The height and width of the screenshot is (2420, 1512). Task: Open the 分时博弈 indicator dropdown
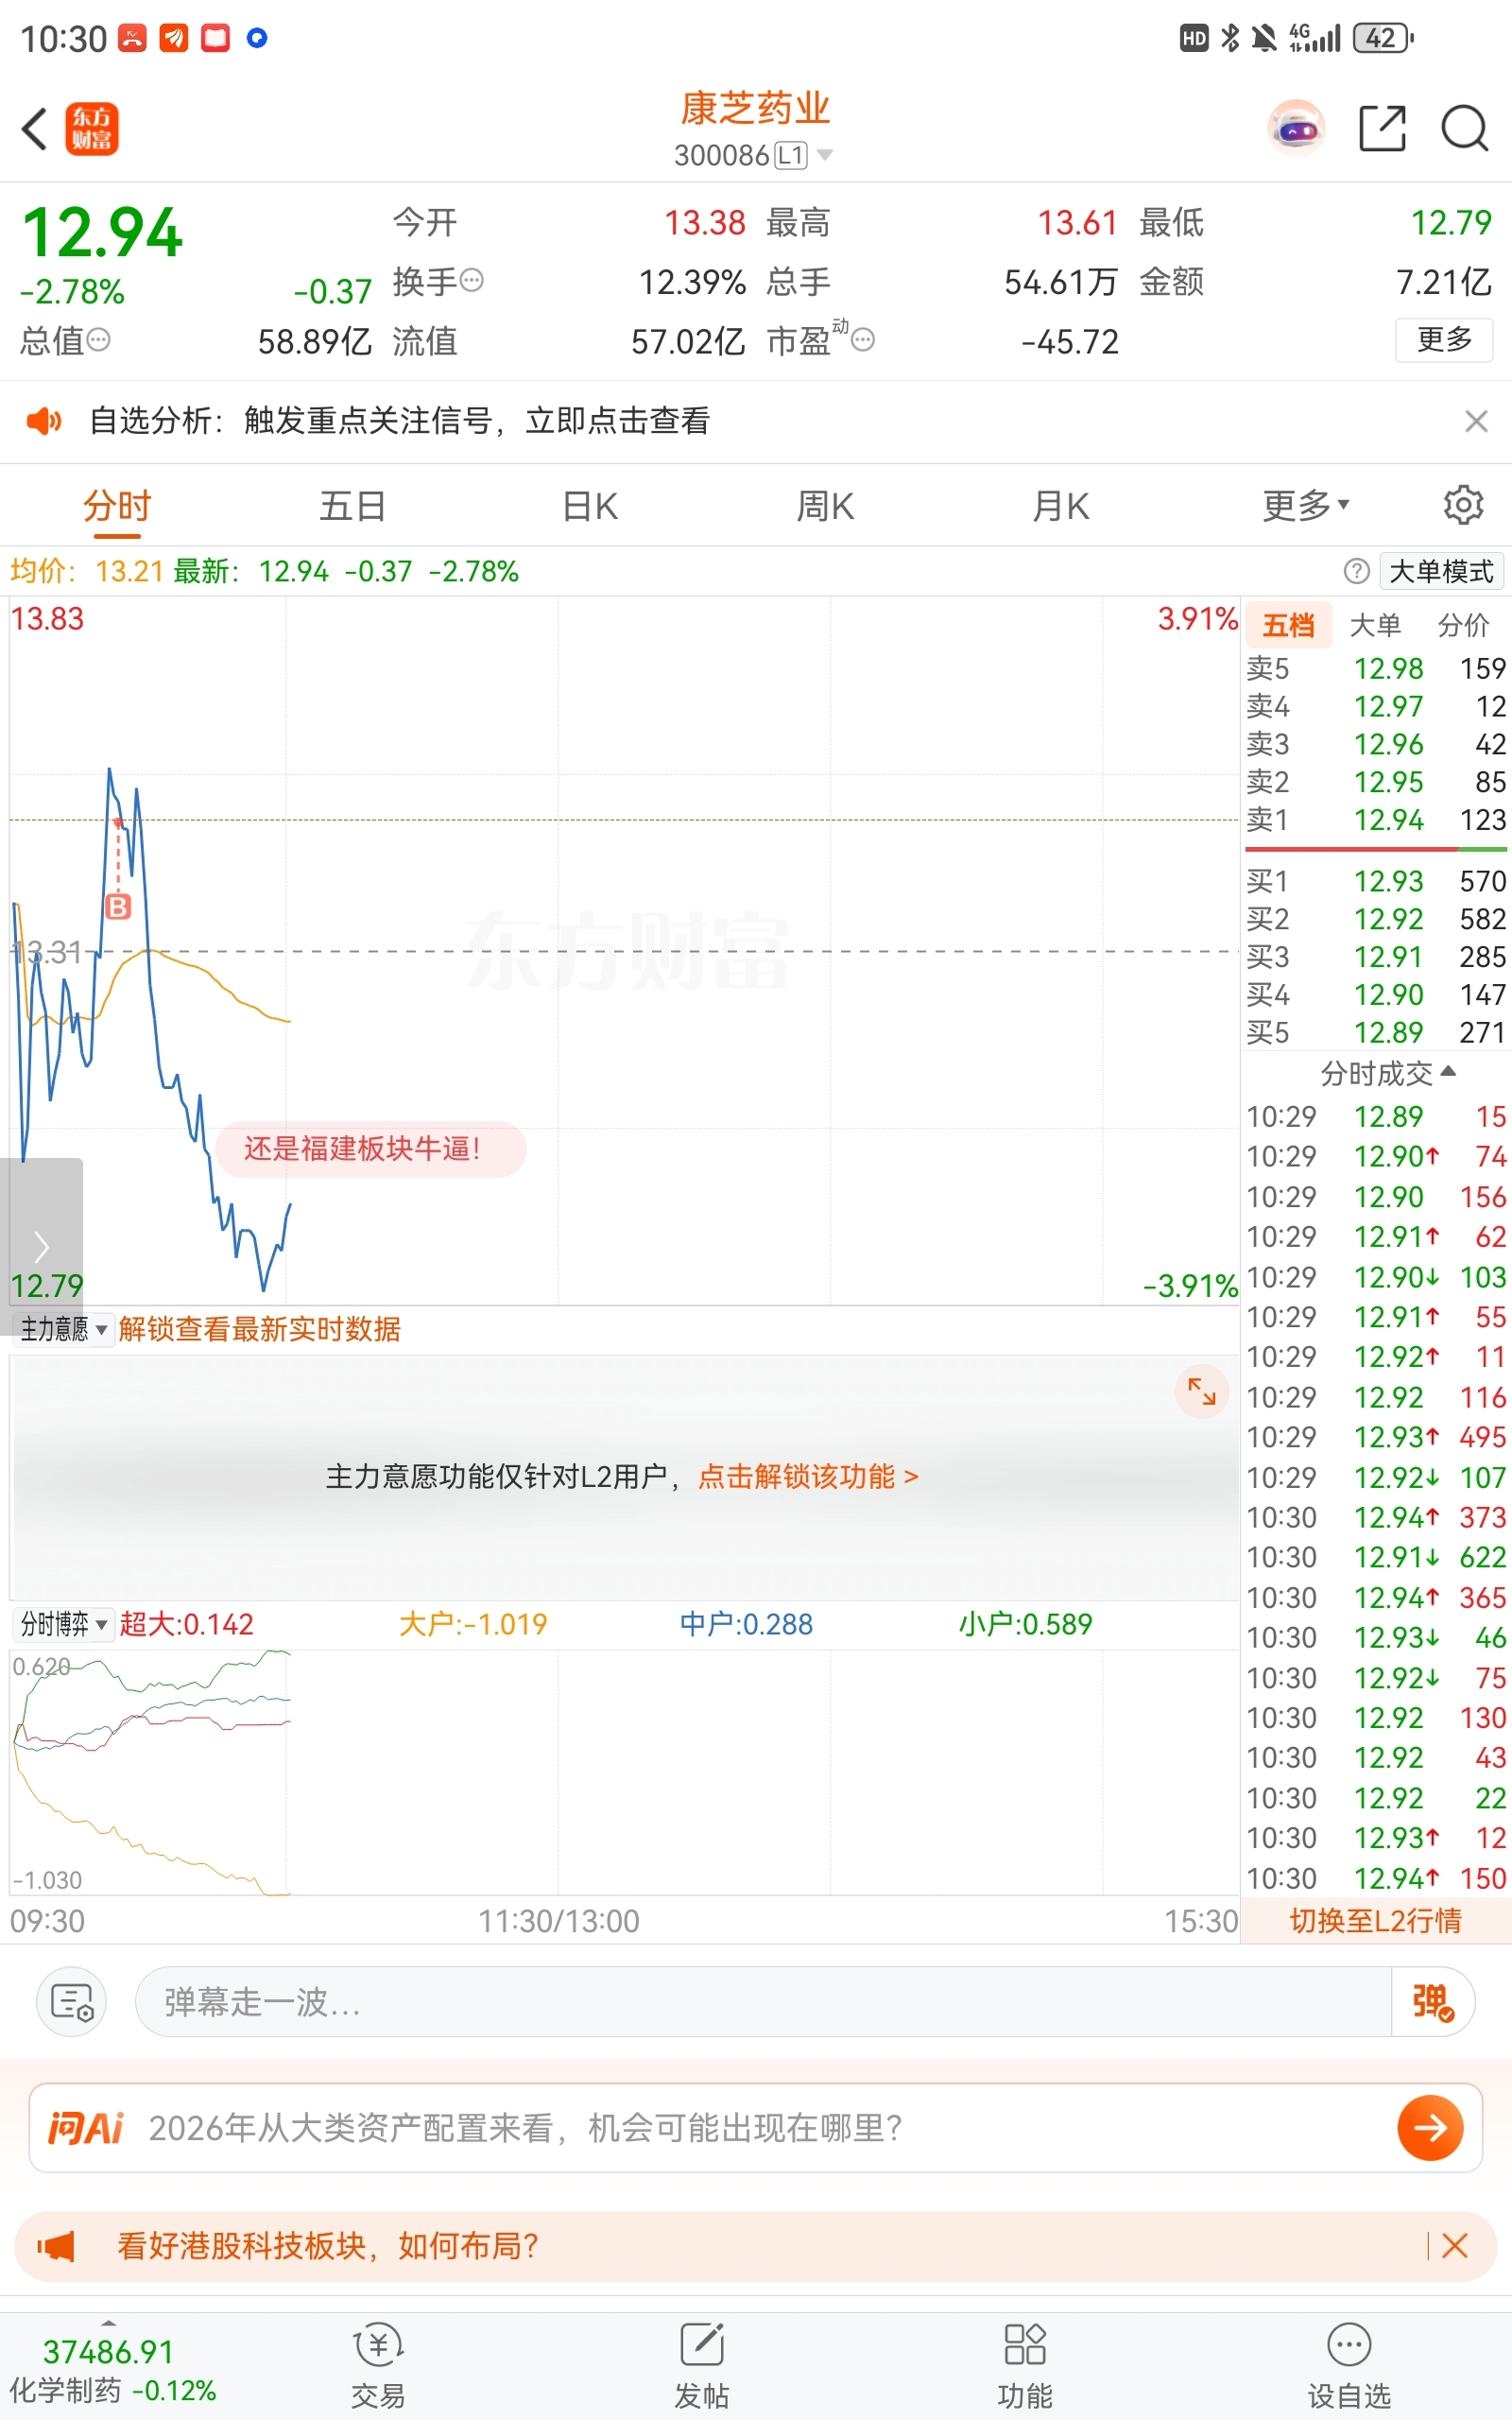coord(62,1624)
